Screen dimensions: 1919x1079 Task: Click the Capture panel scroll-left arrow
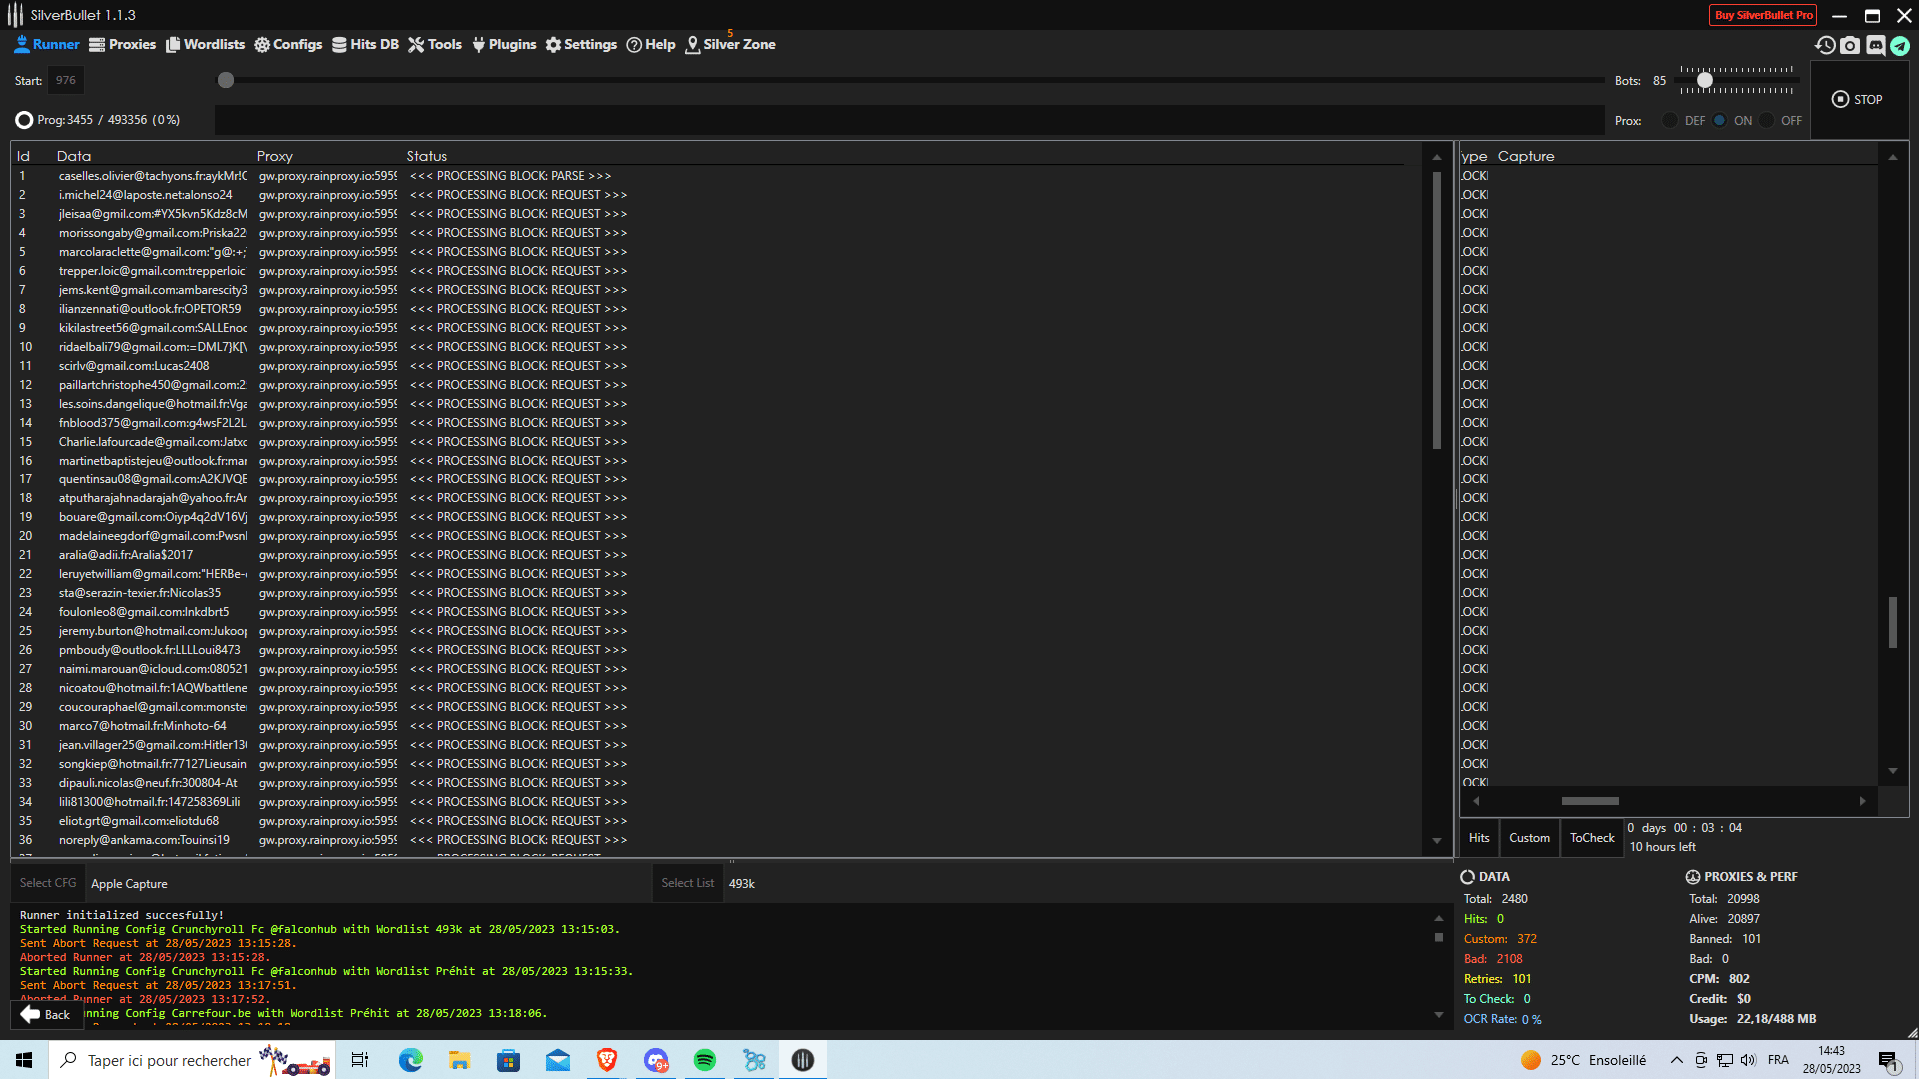(x=1476, y=801)
